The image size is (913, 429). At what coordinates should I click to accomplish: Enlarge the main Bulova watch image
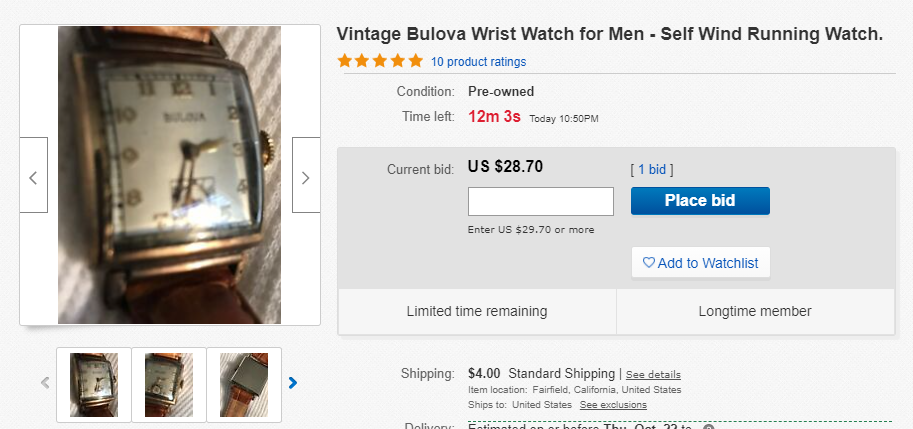[169, 175]
